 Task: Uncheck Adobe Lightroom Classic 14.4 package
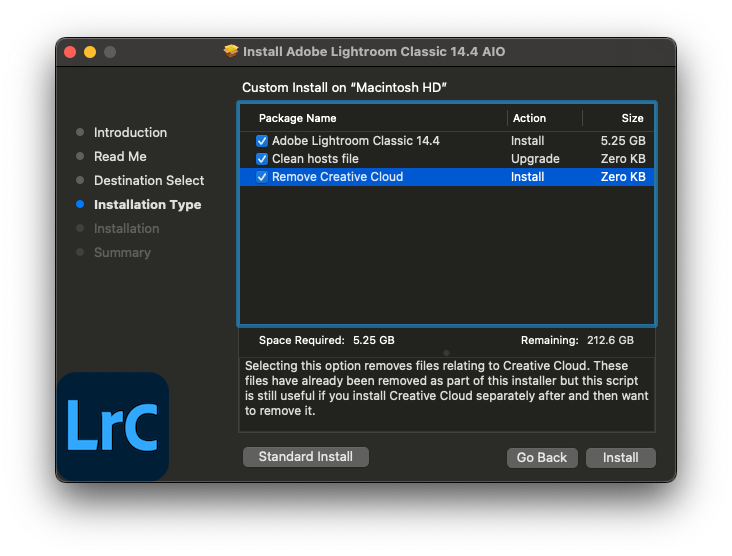pos(262,141)
